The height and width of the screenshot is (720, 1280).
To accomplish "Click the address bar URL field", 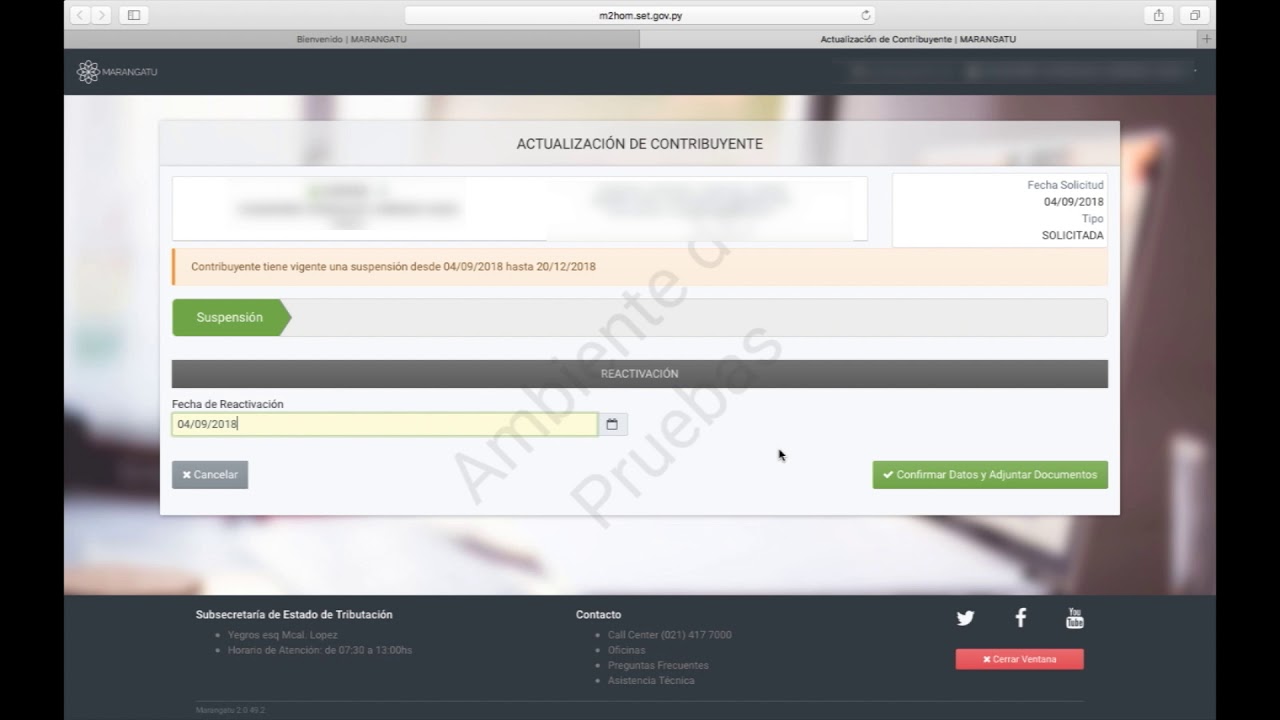I will point(640,15).
